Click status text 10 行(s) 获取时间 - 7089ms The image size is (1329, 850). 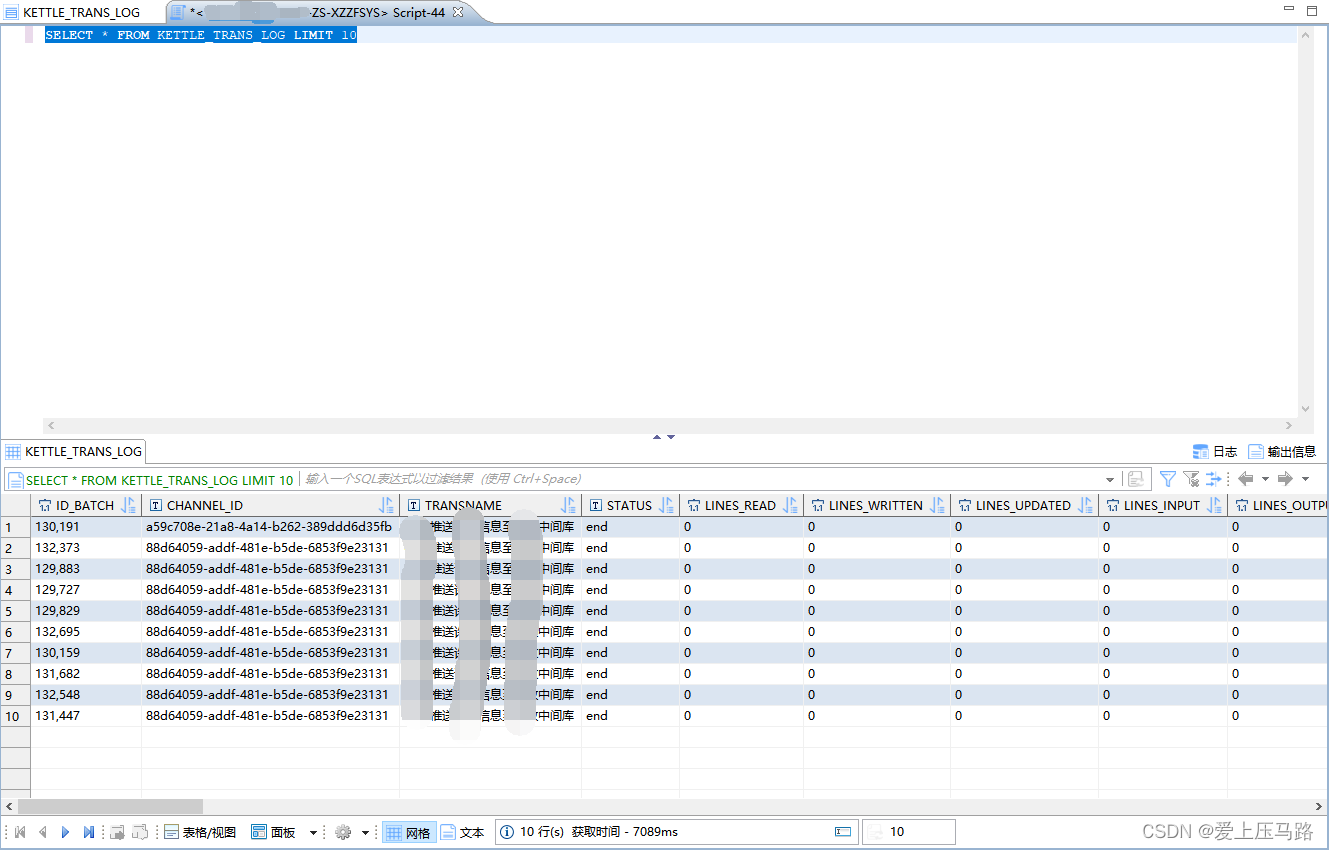[598, 832]
